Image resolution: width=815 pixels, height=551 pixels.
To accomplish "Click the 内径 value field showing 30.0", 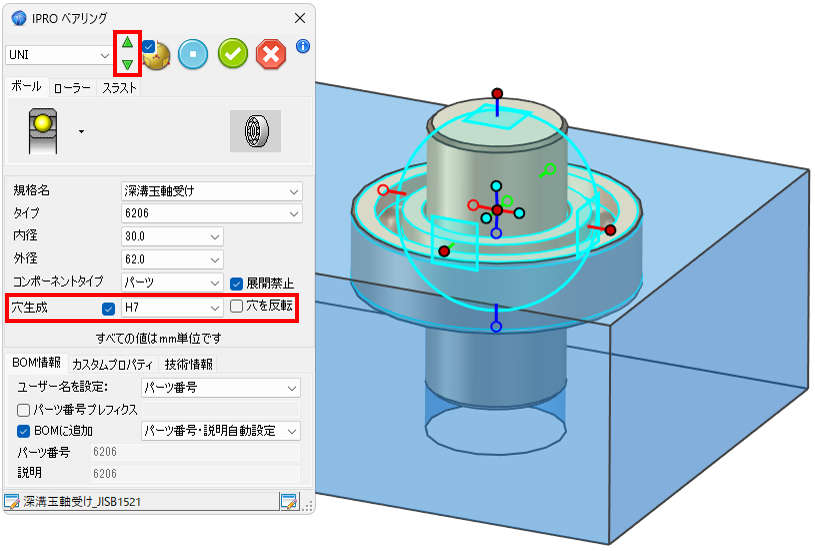I will tap(172, 237).
